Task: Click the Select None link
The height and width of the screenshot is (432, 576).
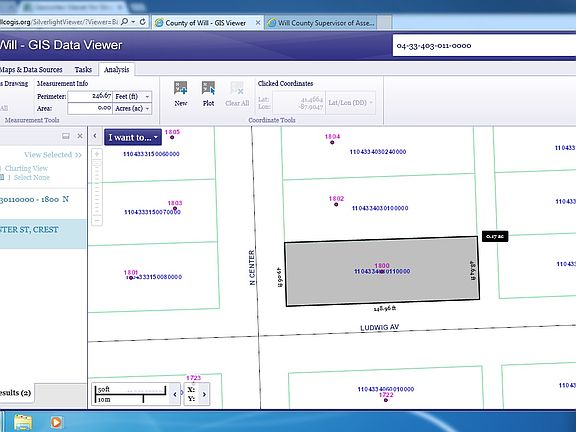Action: (32, 177)
